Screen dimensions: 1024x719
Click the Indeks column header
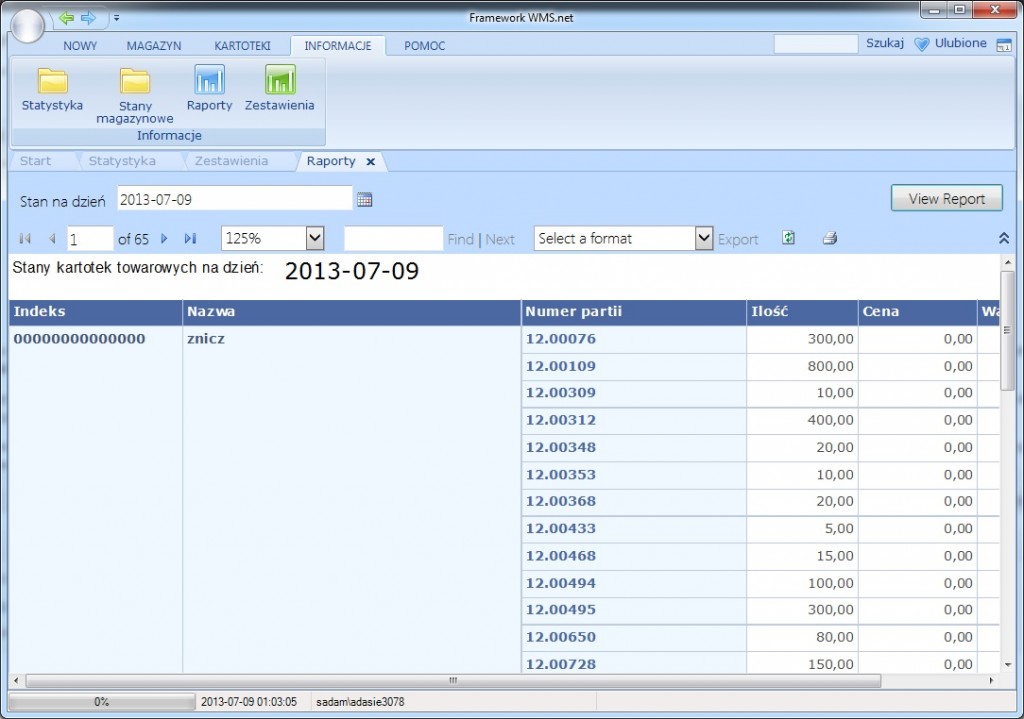point(96,312)
